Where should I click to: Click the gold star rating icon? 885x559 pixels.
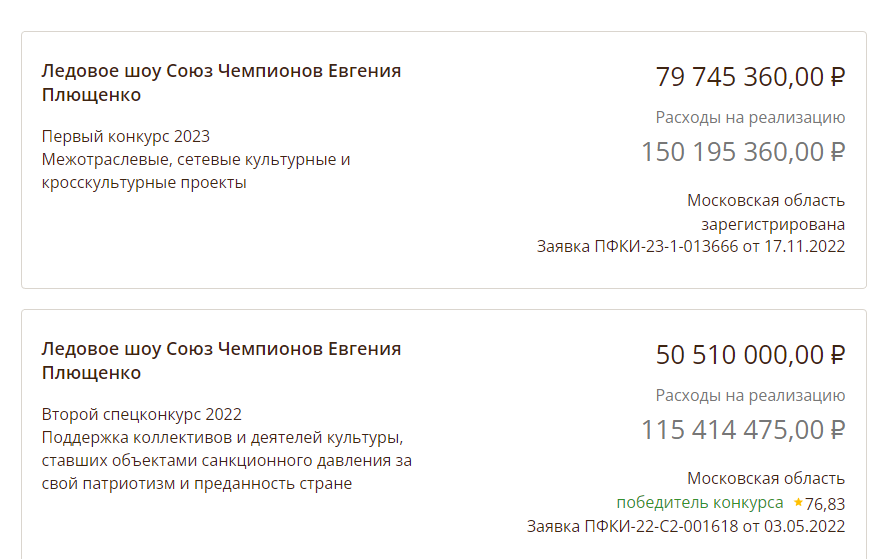(x=798, y=502)
